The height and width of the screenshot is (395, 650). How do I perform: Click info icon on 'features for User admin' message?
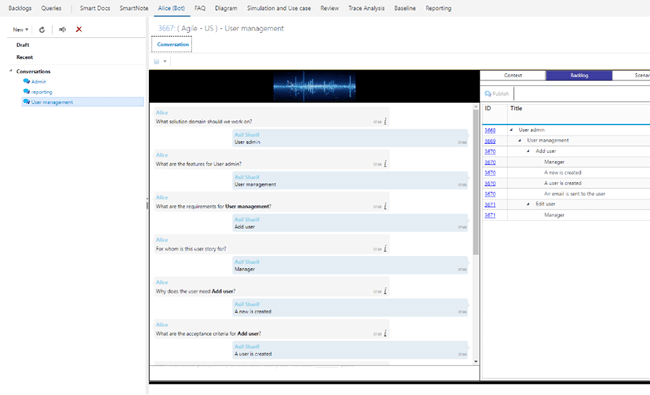(386, 164)
